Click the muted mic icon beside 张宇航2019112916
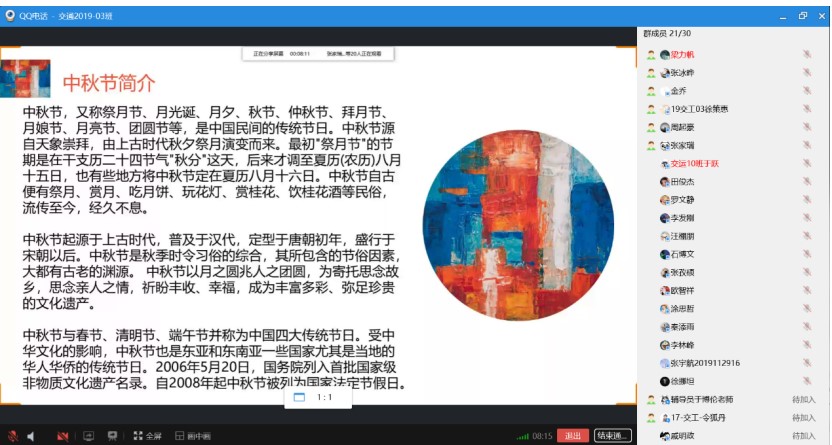 (807, 363)
